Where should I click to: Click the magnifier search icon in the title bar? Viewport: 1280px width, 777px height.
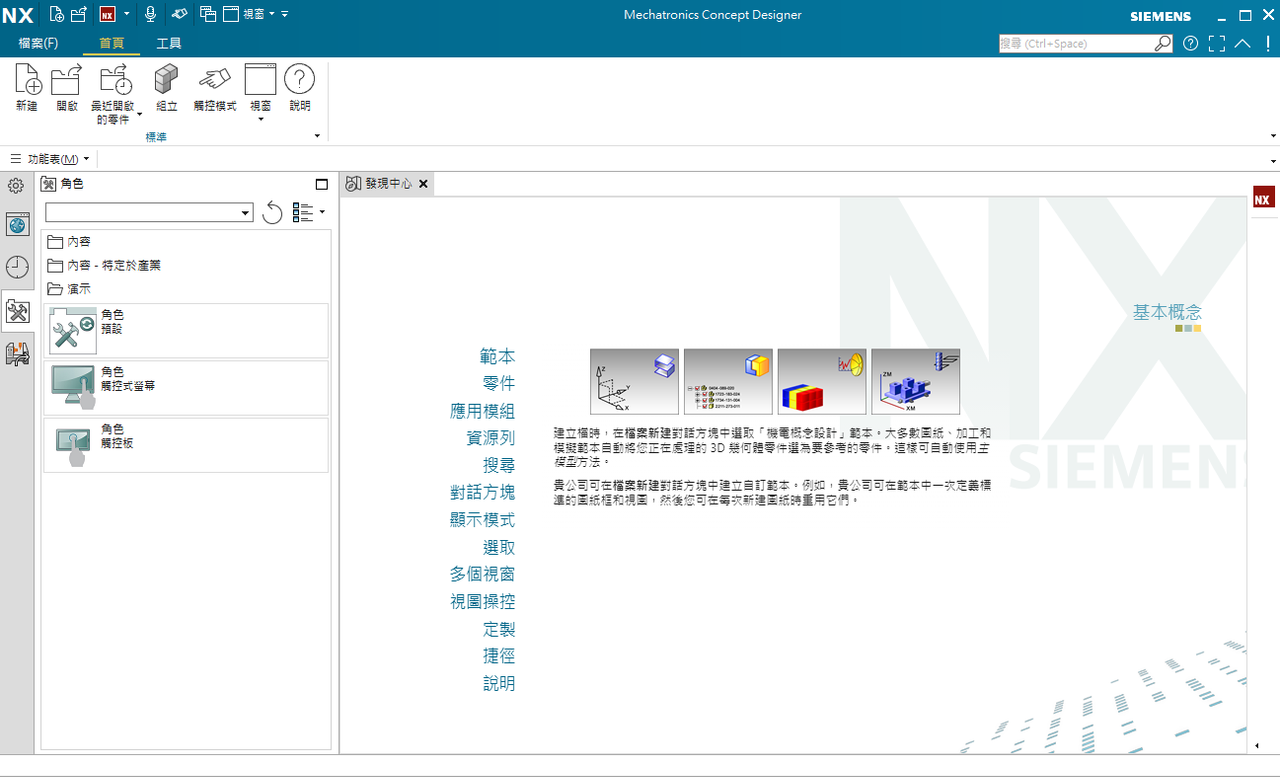1163,43
